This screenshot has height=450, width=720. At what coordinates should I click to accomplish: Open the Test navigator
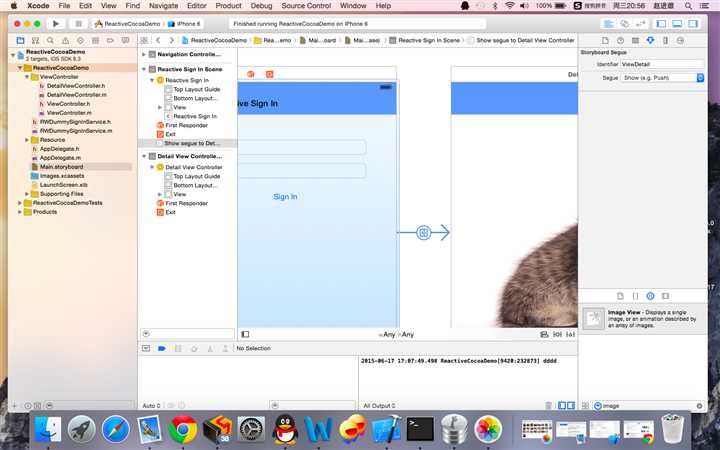coord(80,40)
